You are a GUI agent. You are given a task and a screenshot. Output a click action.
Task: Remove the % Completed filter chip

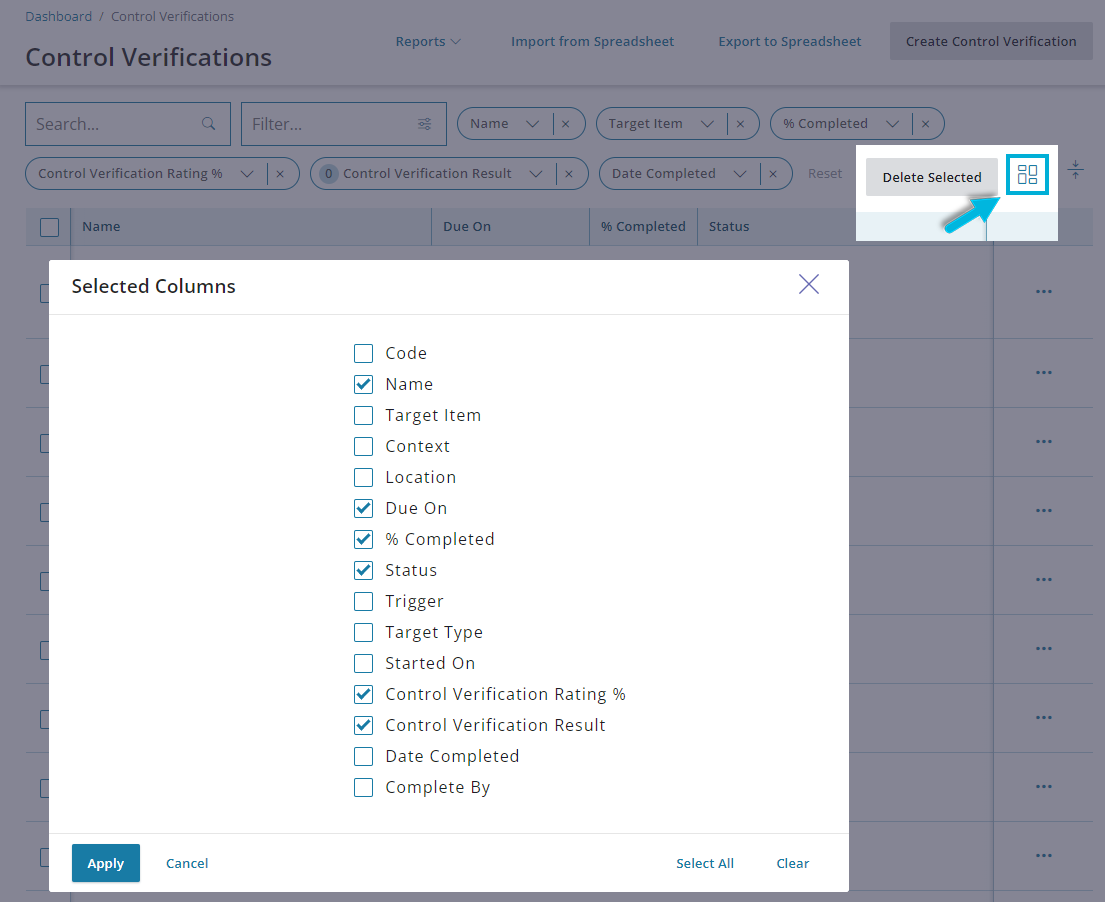pyautogui.click(x=925, y=124)
